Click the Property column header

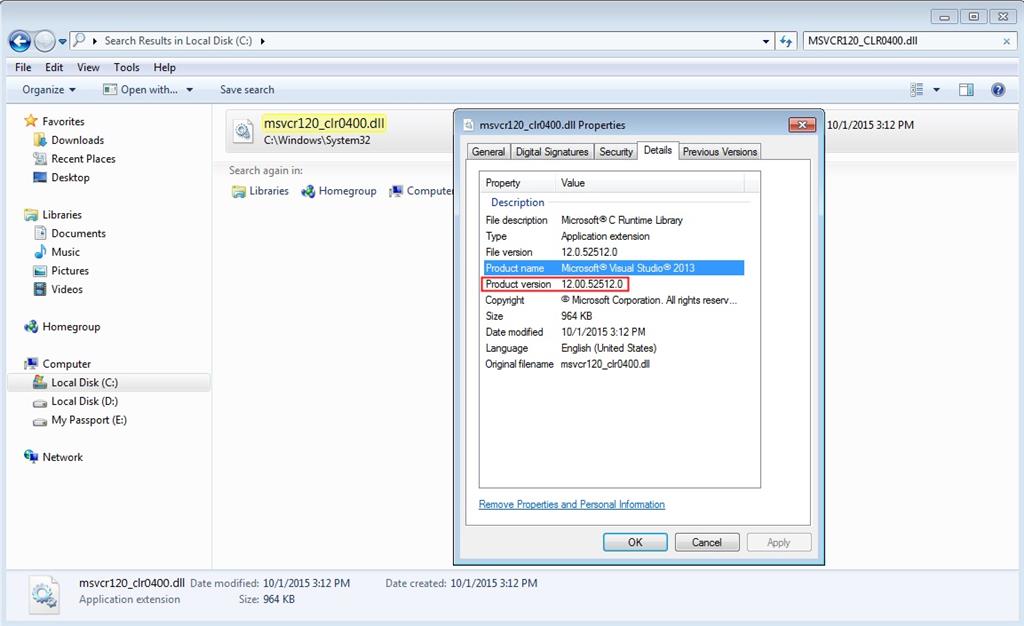[x=517, y=183]
